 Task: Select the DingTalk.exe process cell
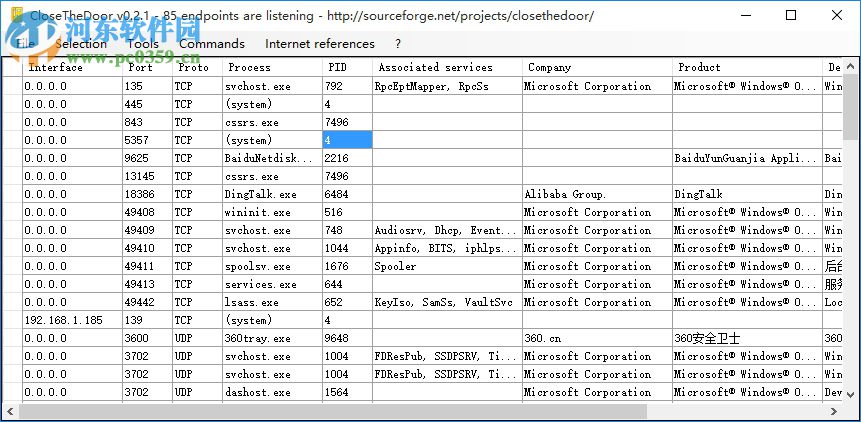272,194
